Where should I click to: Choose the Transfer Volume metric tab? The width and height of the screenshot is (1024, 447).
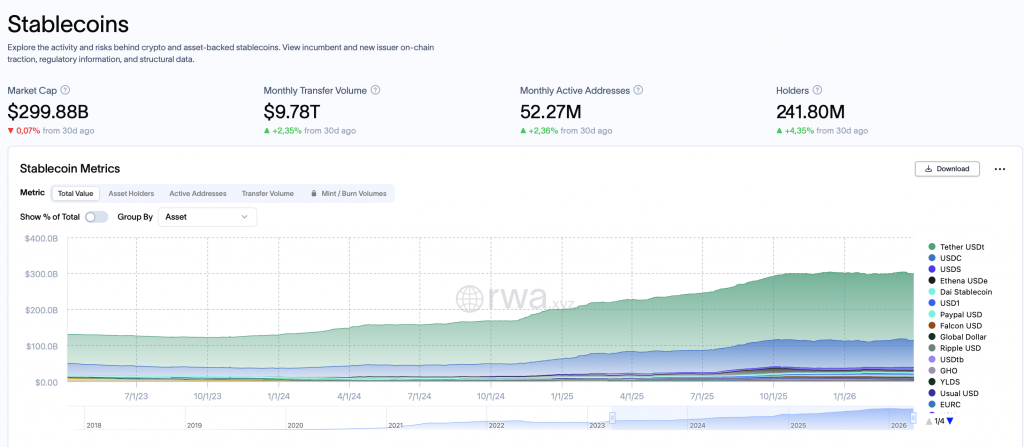(267, 194)
